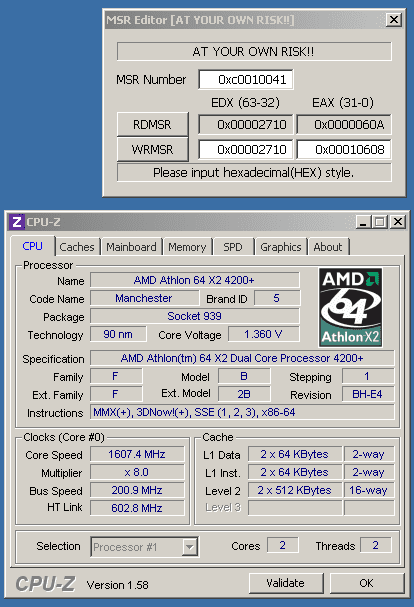414x607 pixels.
Task: Open the About tab
Action: click(328, 247)
